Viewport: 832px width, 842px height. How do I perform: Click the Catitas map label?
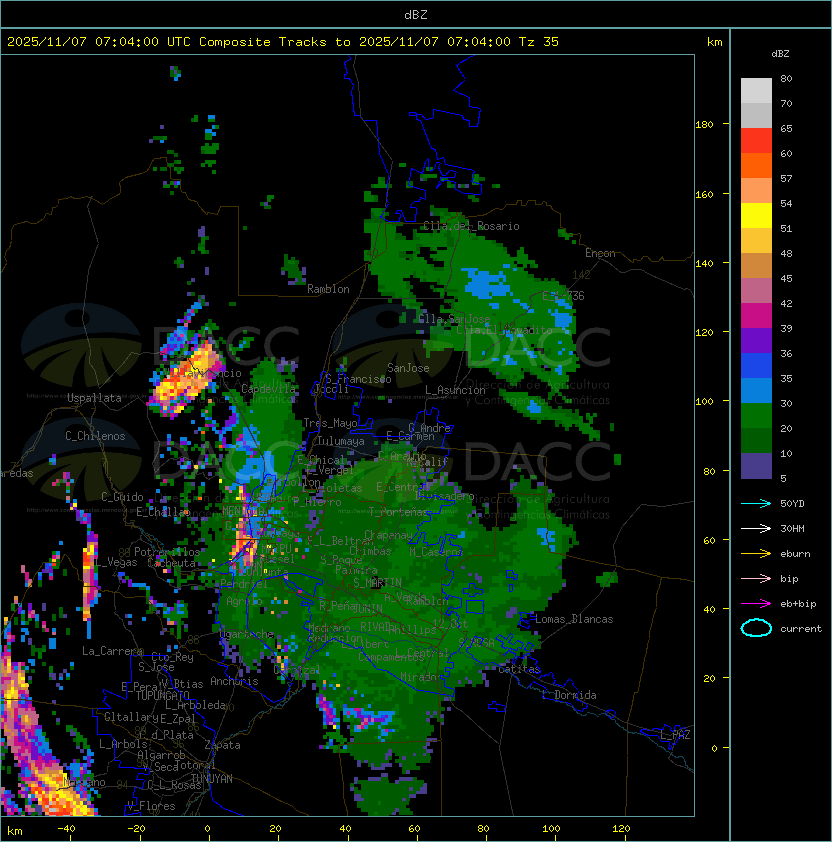[x=519, y=670]
